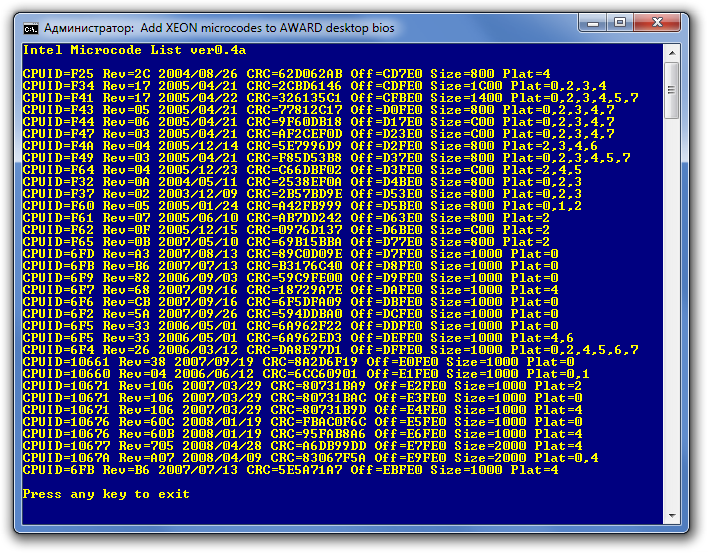The image size is (708, 553).
Task: Click the CPUID=F4A Rev=04 line
Action: pos(310,146)
